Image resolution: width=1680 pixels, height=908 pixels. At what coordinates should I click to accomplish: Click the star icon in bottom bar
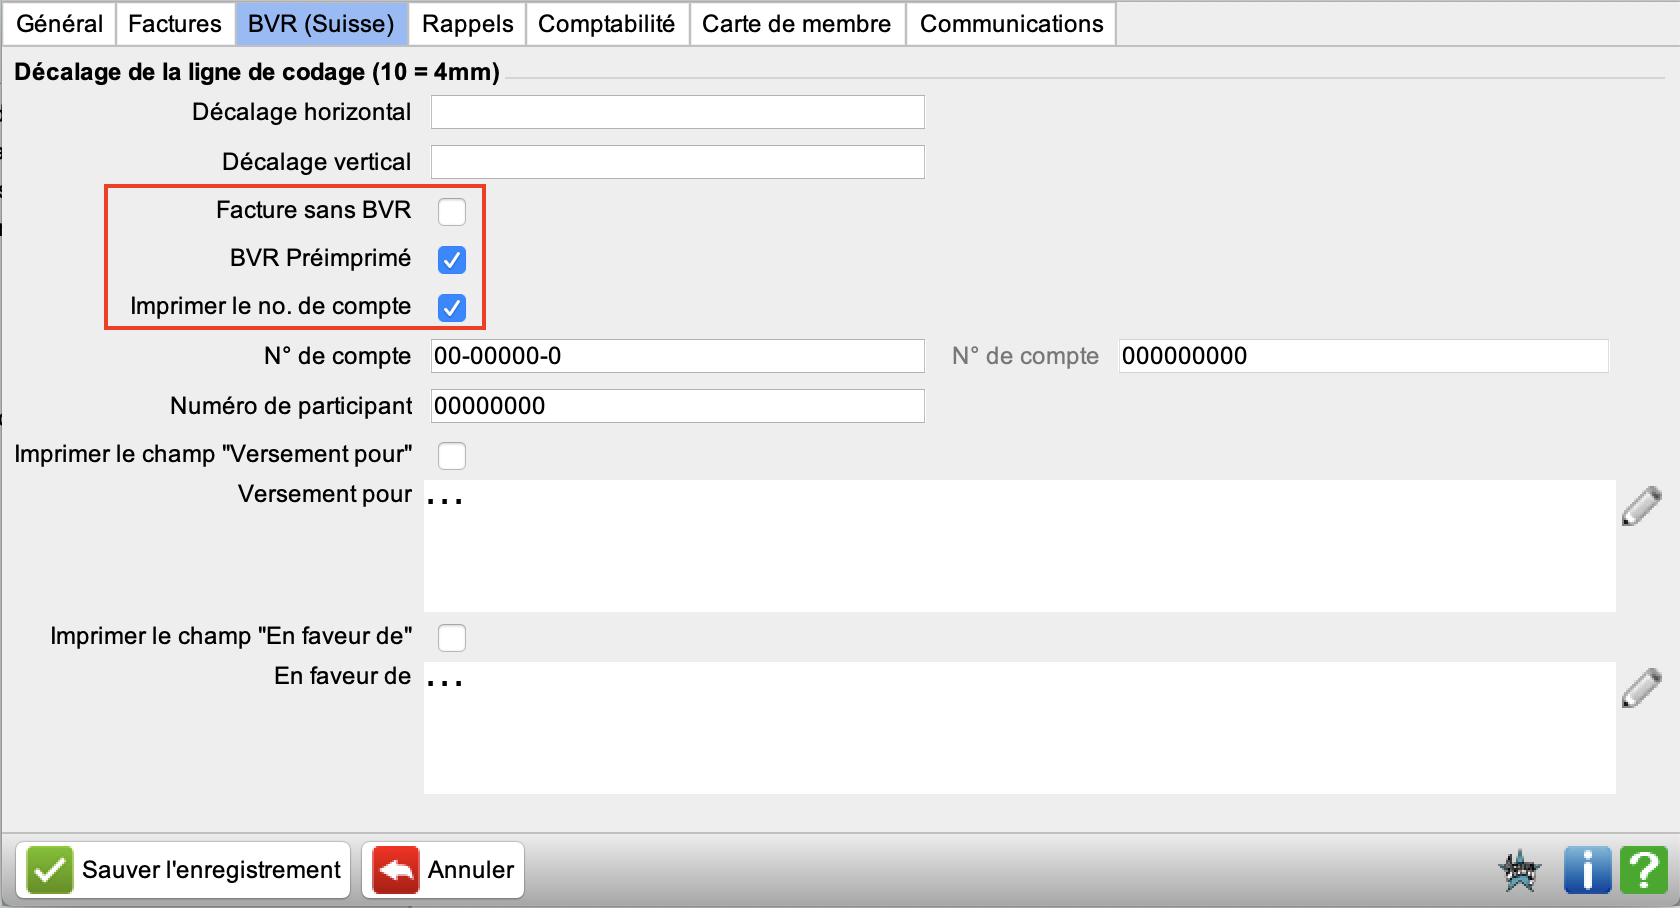click(1520, 870)
